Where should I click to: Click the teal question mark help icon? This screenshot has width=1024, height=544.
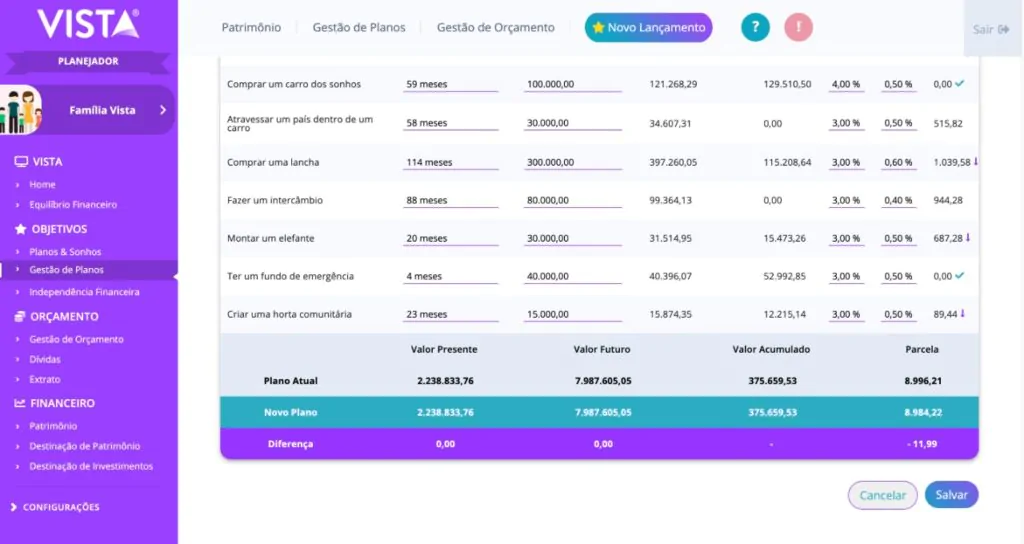(755, 28)
